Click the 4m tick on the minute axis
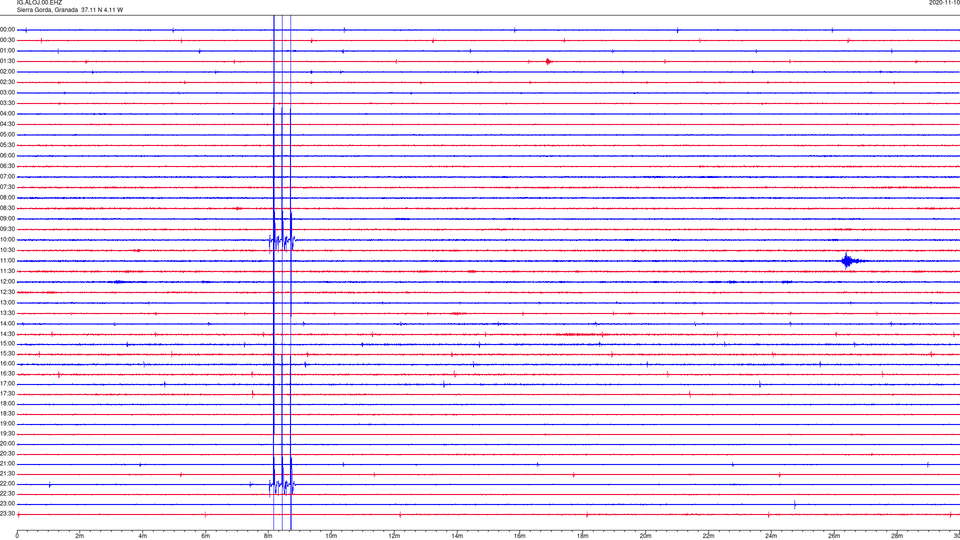 143,536
